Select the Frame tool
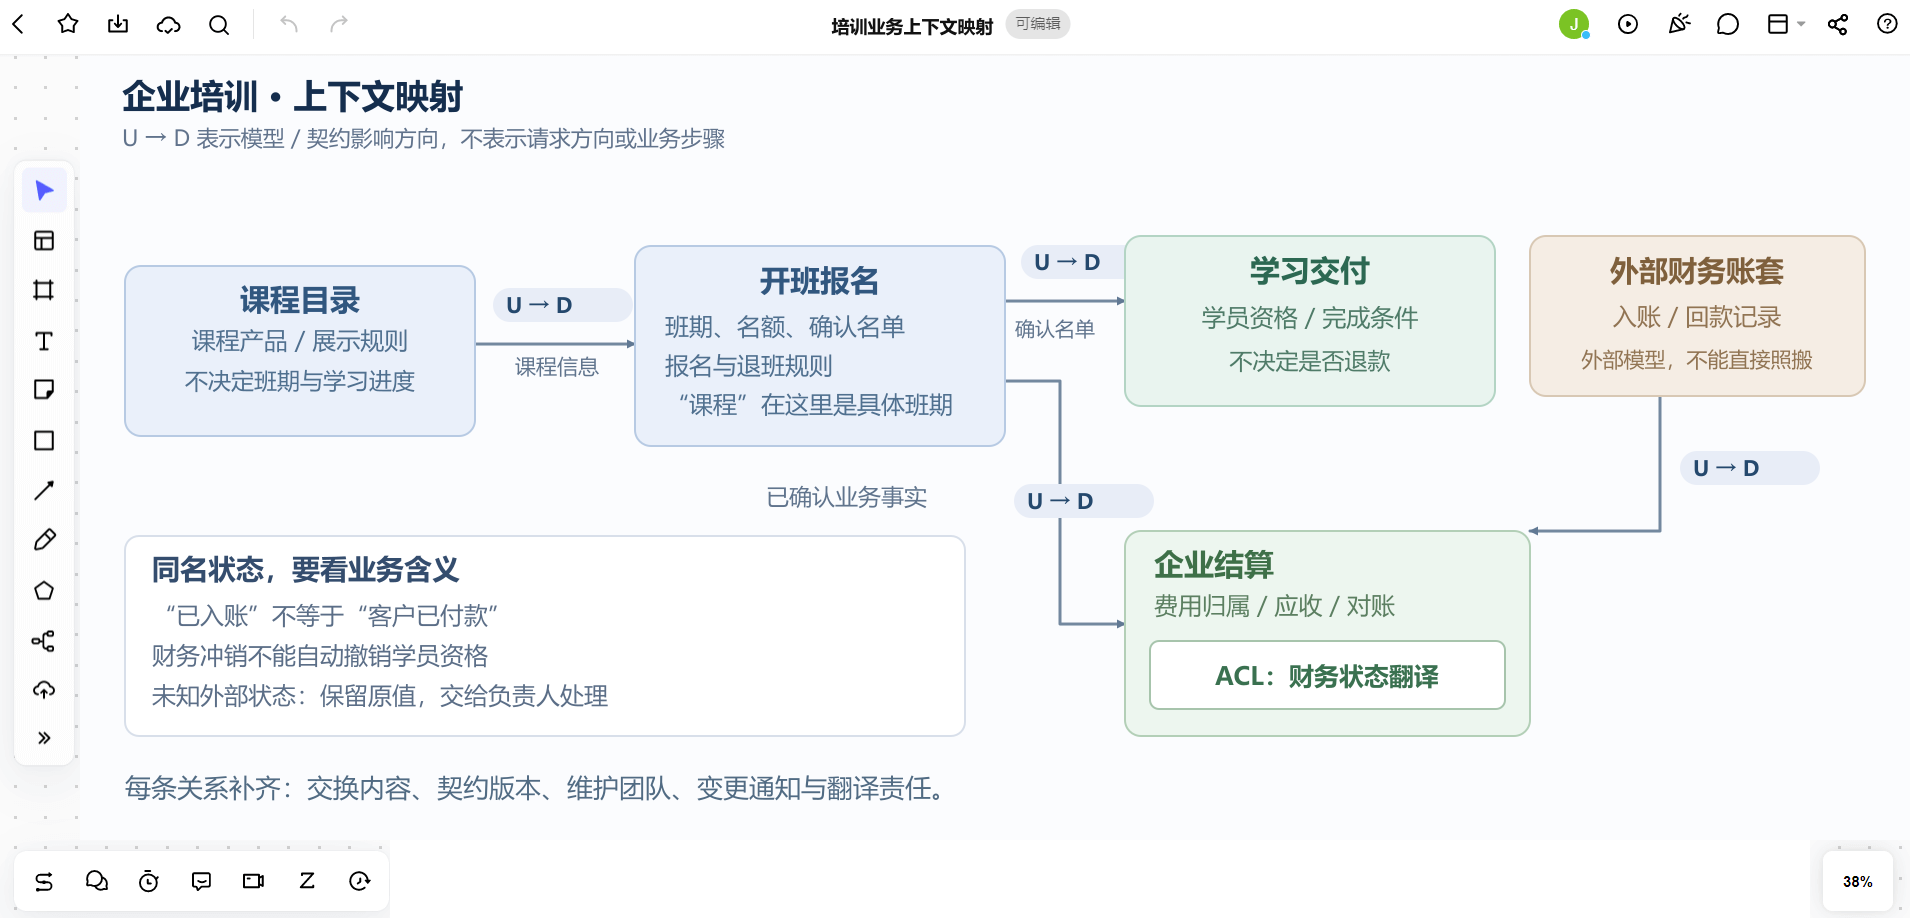Viewport: 1910px width, 918px height. [44, 290]
